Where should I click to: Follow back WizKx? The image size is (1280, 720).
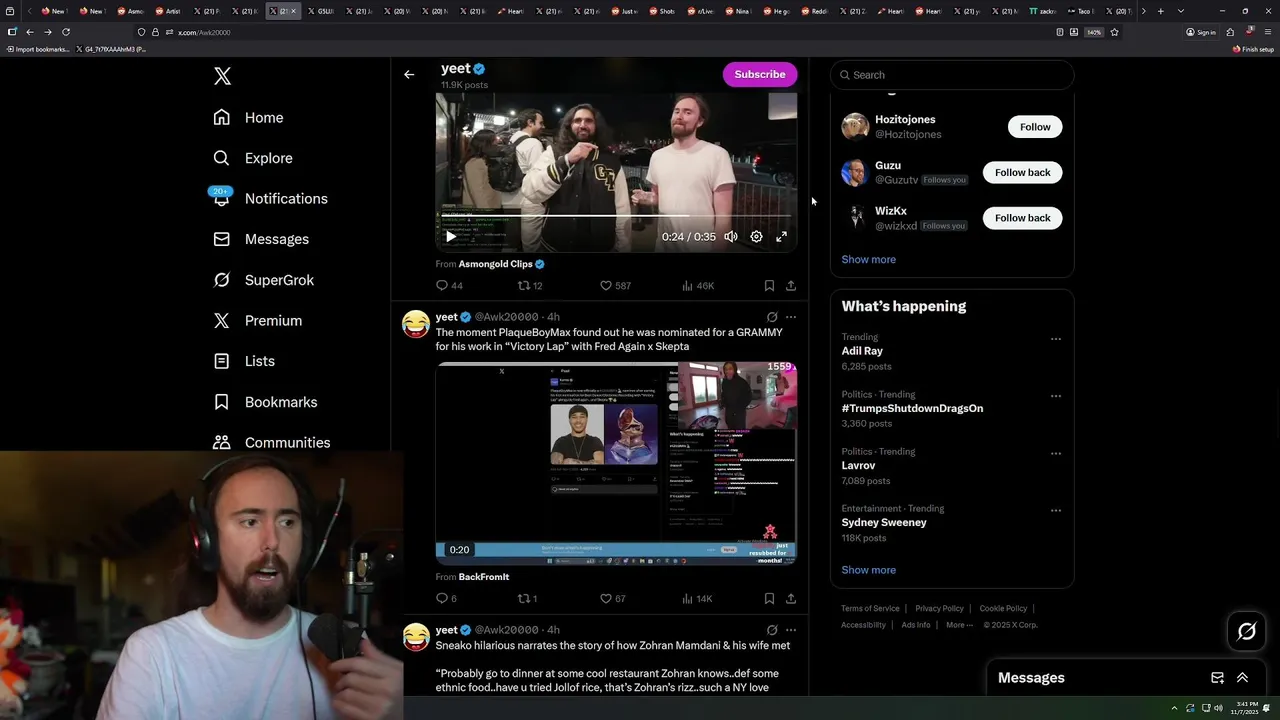click(x=1022, y=218)
